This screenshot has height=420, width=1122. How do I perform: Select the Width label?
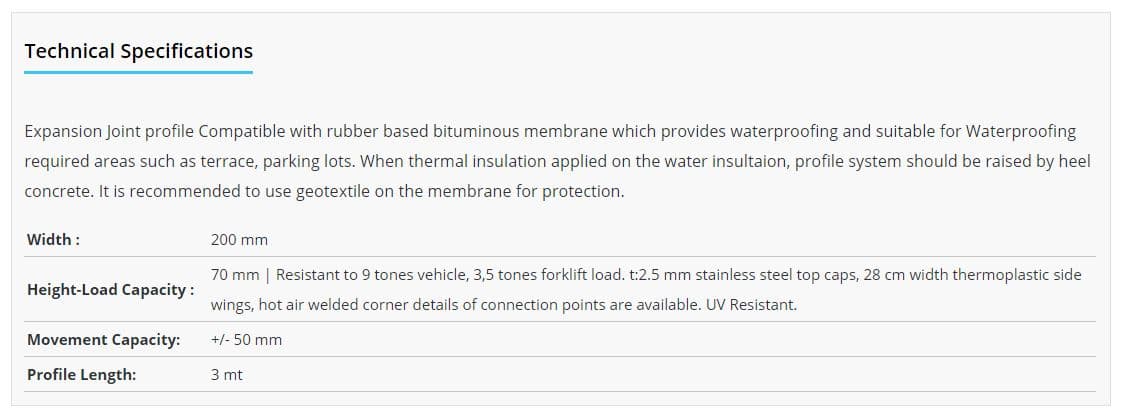(53, 240)
